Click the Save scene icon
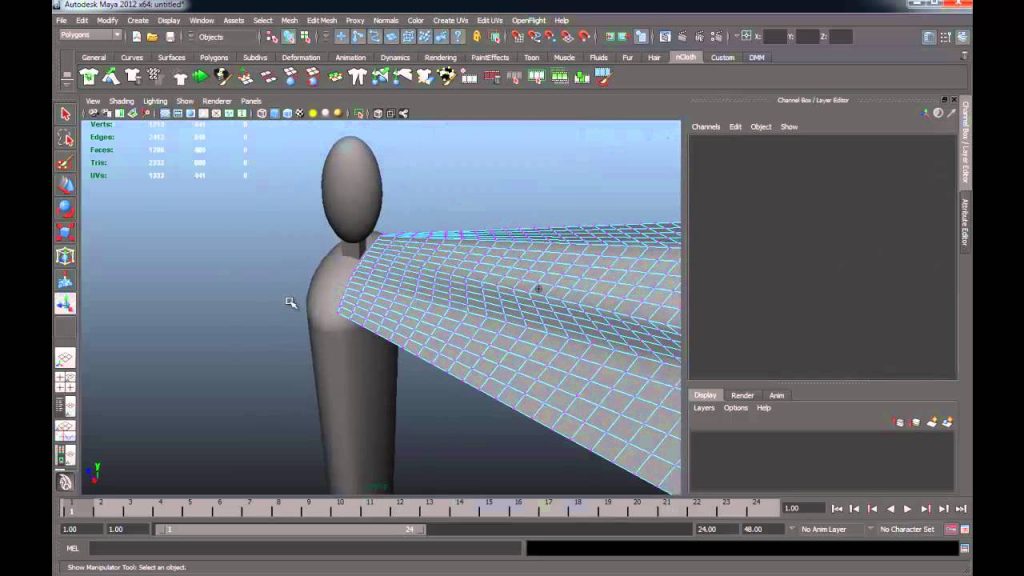The height and width of the screenshot is (576, 1024). click(x=170, y=37)
